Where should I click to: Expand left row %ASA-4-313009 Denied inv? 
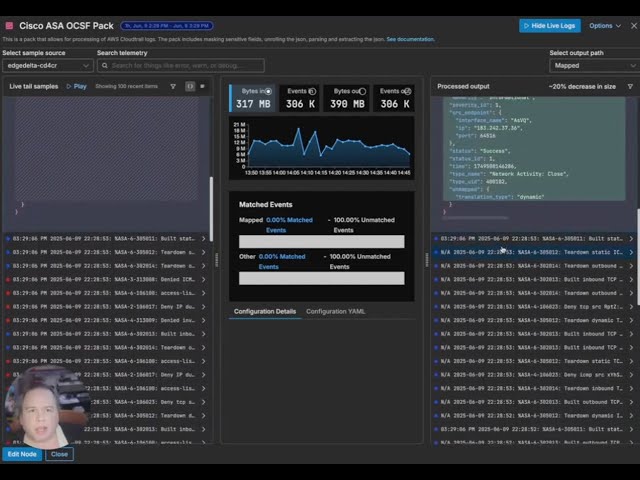[x=204, y=320]
